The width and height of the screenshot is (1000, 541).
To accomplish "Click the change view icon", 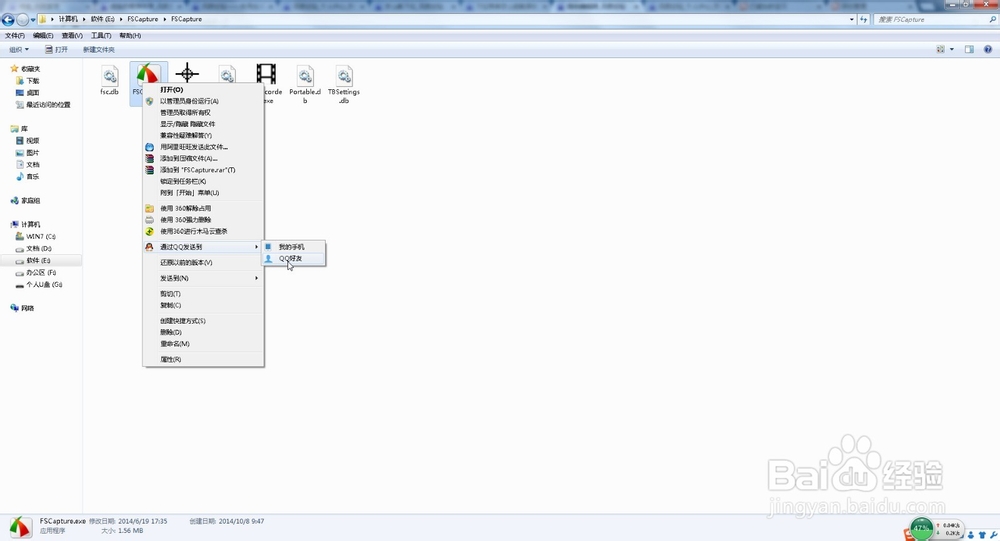I will 941,49.
